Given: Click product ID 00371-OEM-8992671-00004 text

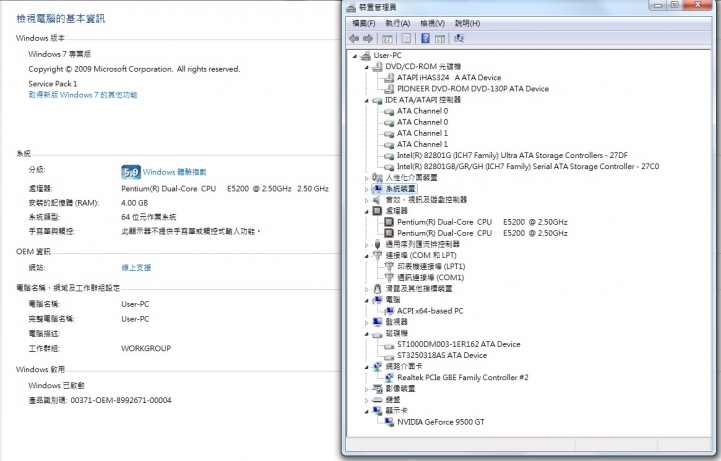Looking at the screenshot, I should point(121,400).
